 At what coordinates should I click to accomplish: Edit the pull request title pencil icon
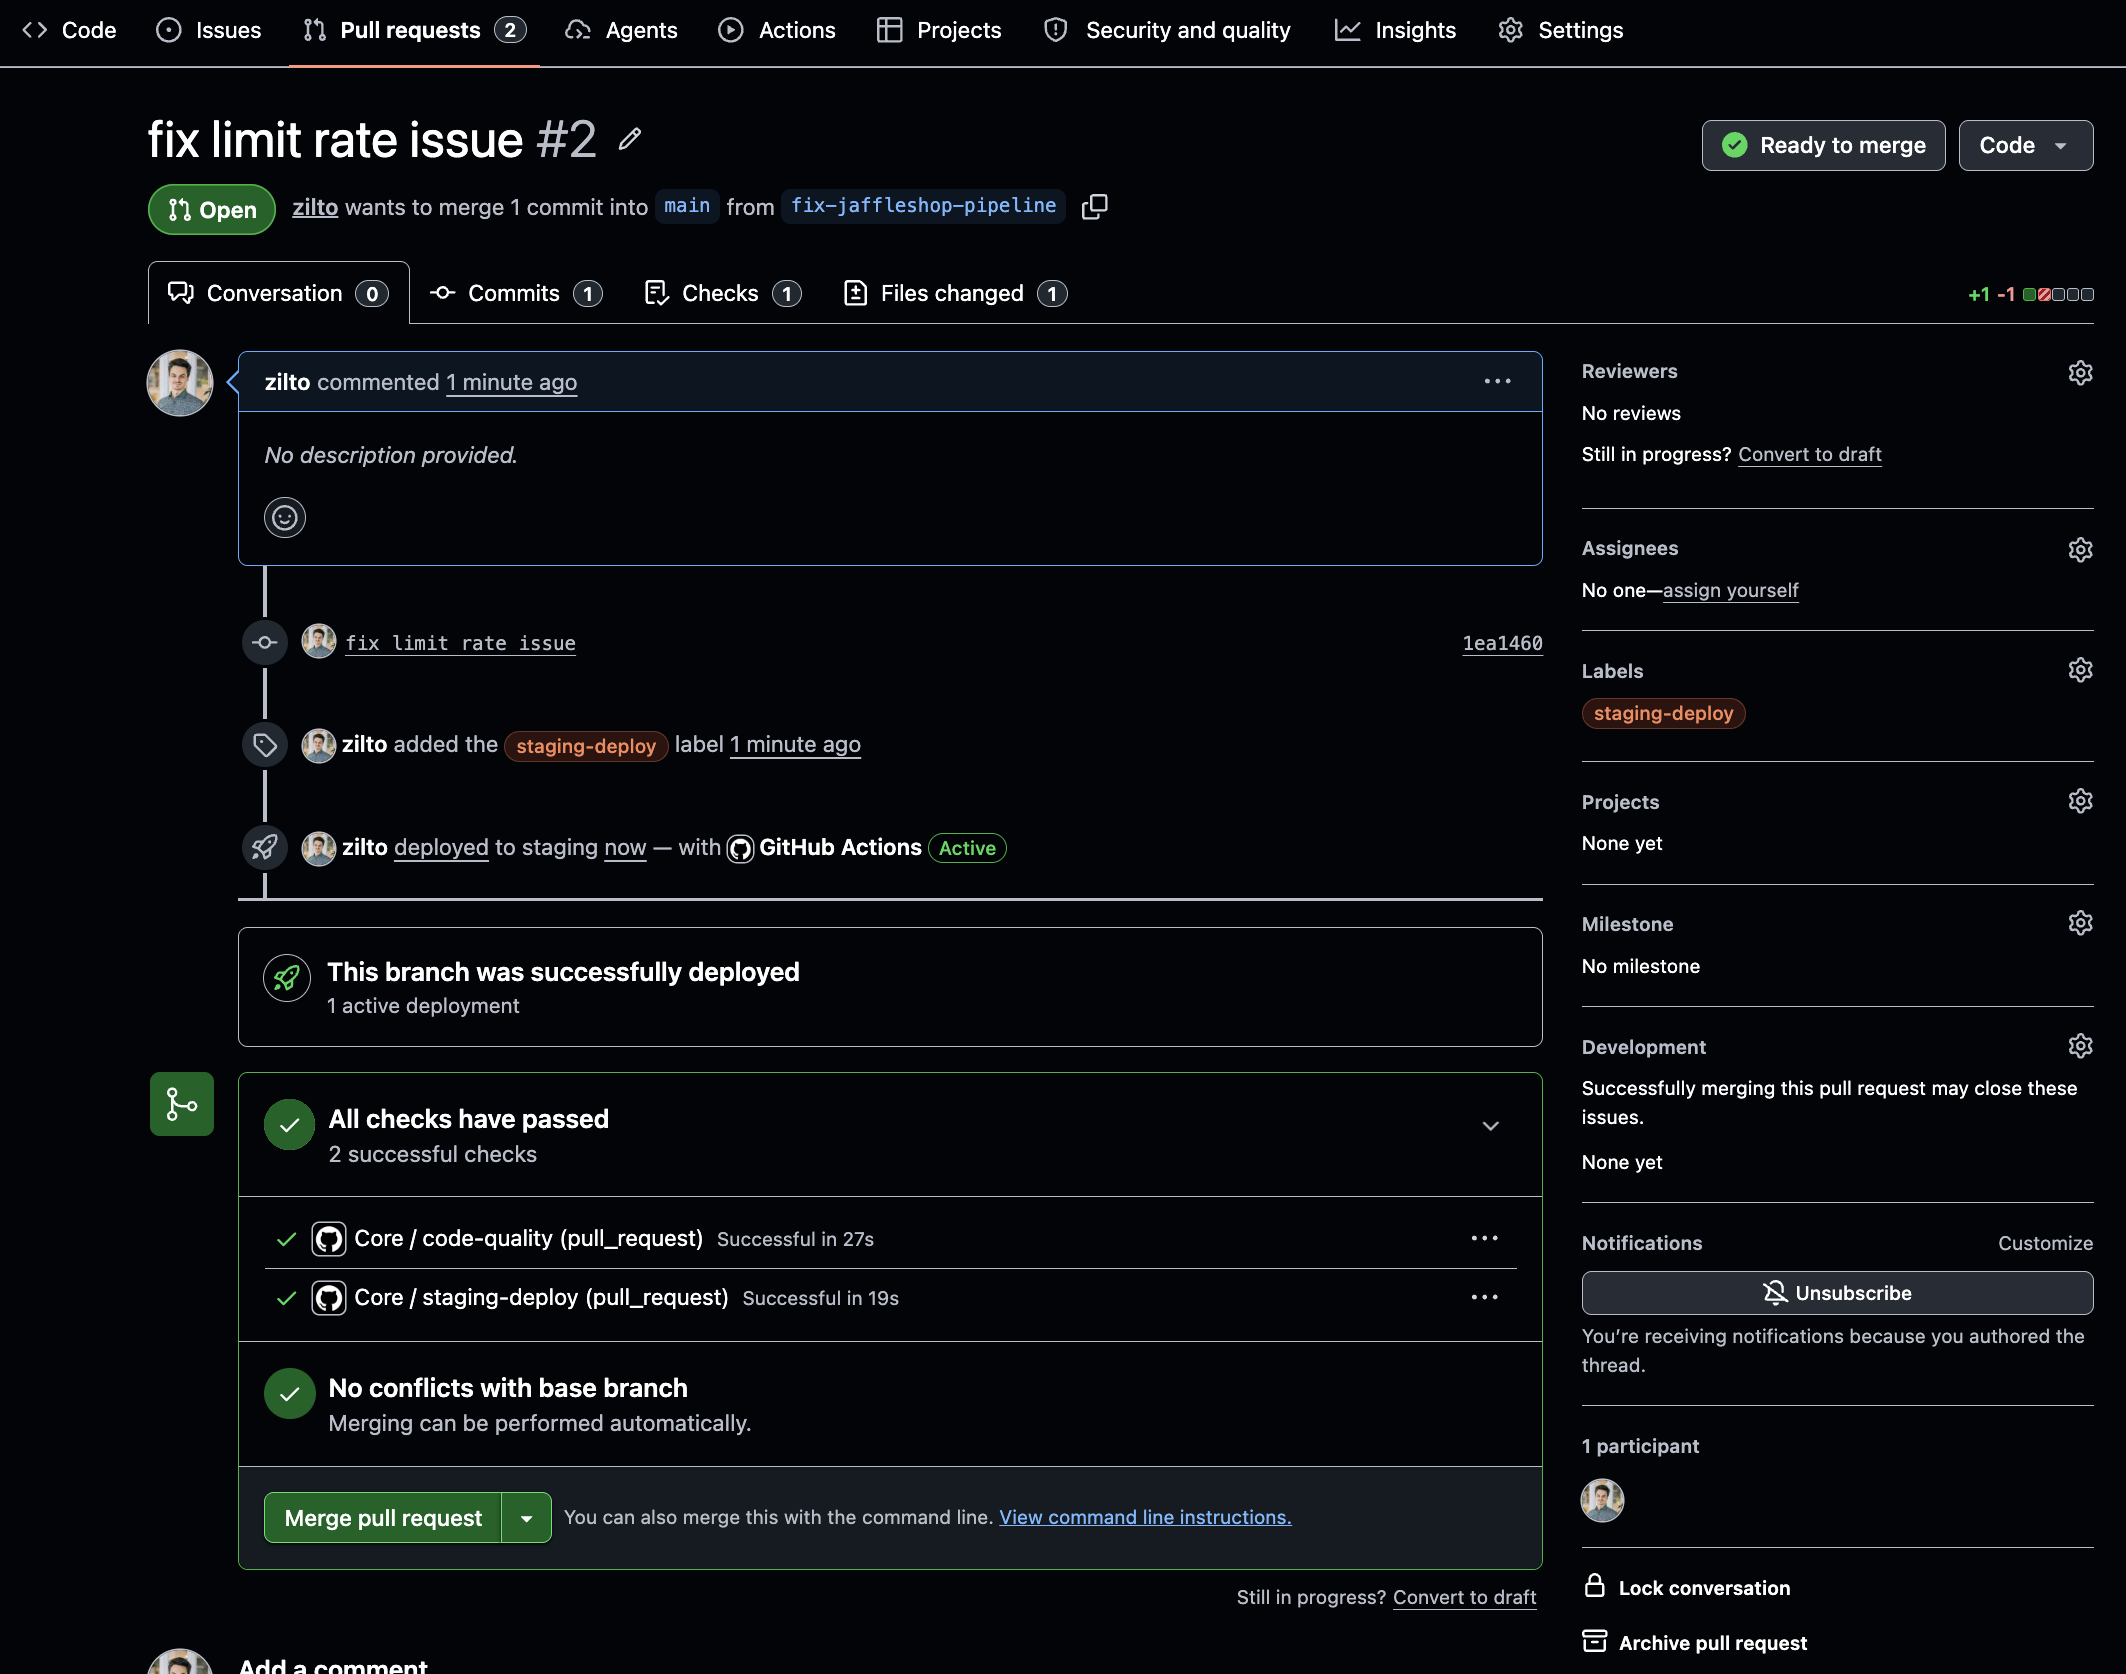pos(629,139)
